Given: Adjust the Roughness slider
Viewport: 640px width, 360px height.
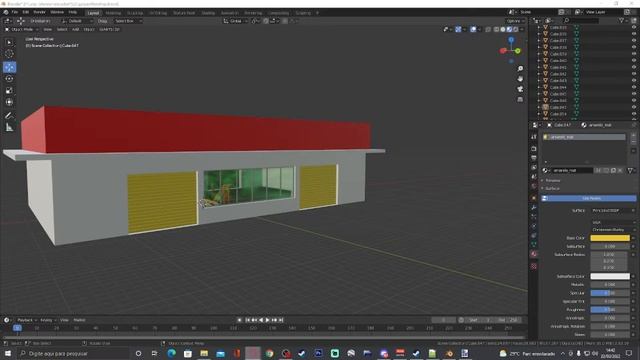Looking at the screenshot, I should point(609,310).
